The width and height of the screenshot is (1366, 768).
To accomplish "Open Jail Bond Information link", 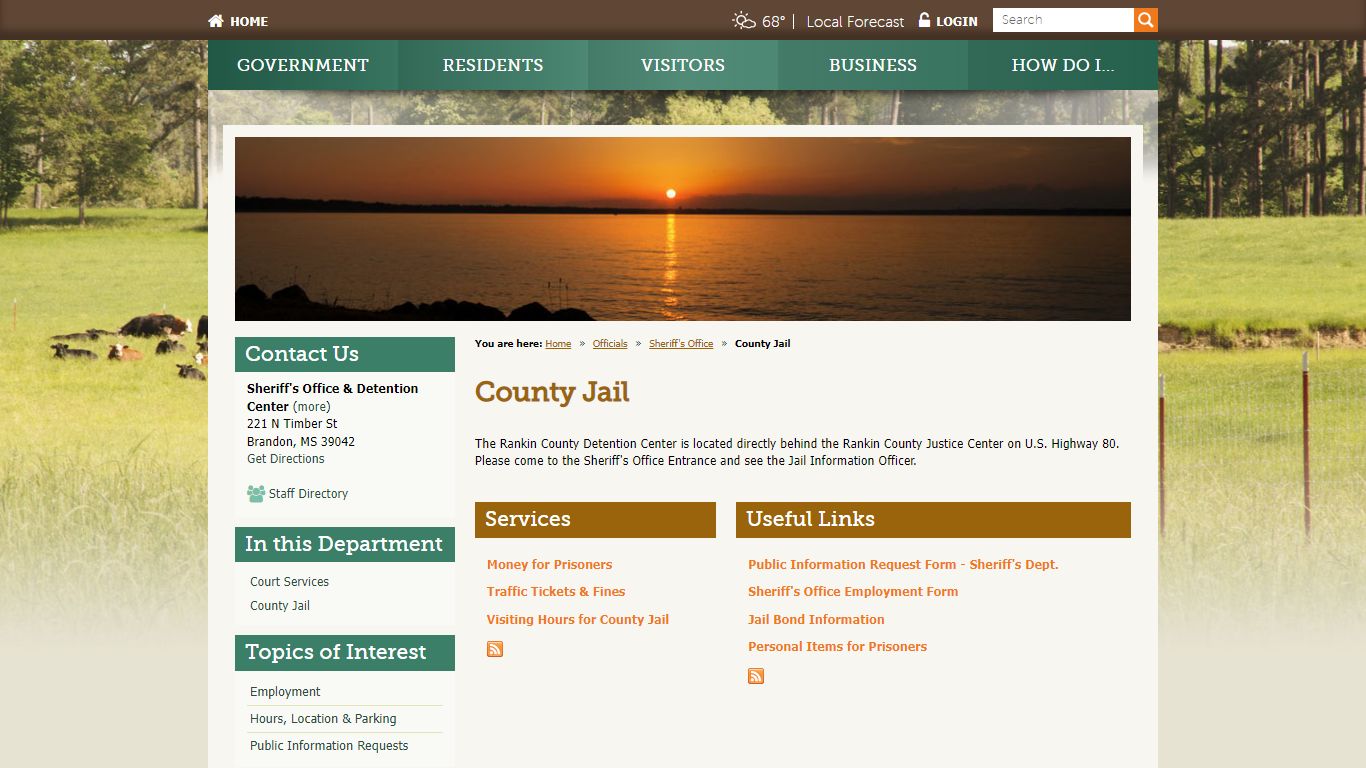I will click(816, 619).
